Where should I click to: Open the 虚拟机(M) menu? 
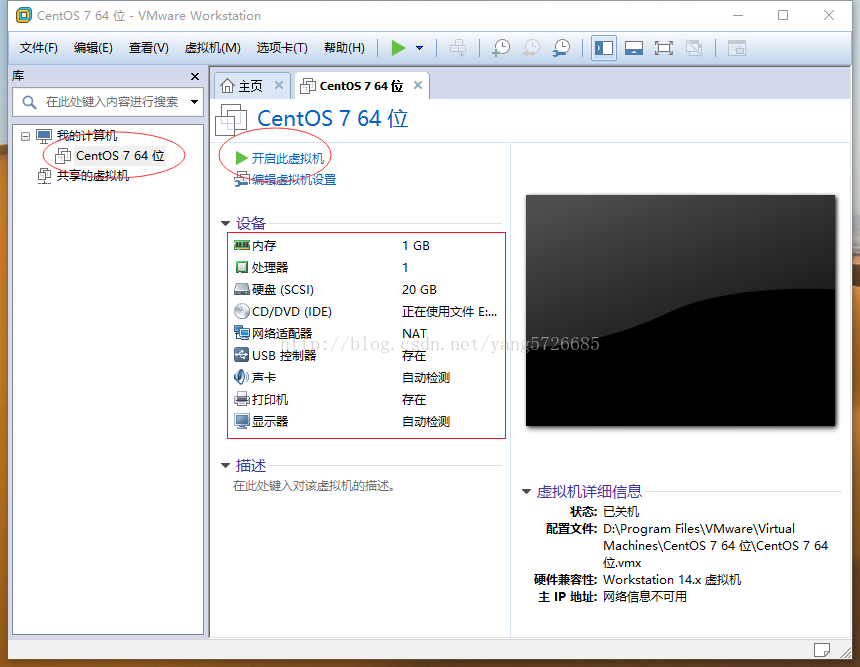point(212,48)
